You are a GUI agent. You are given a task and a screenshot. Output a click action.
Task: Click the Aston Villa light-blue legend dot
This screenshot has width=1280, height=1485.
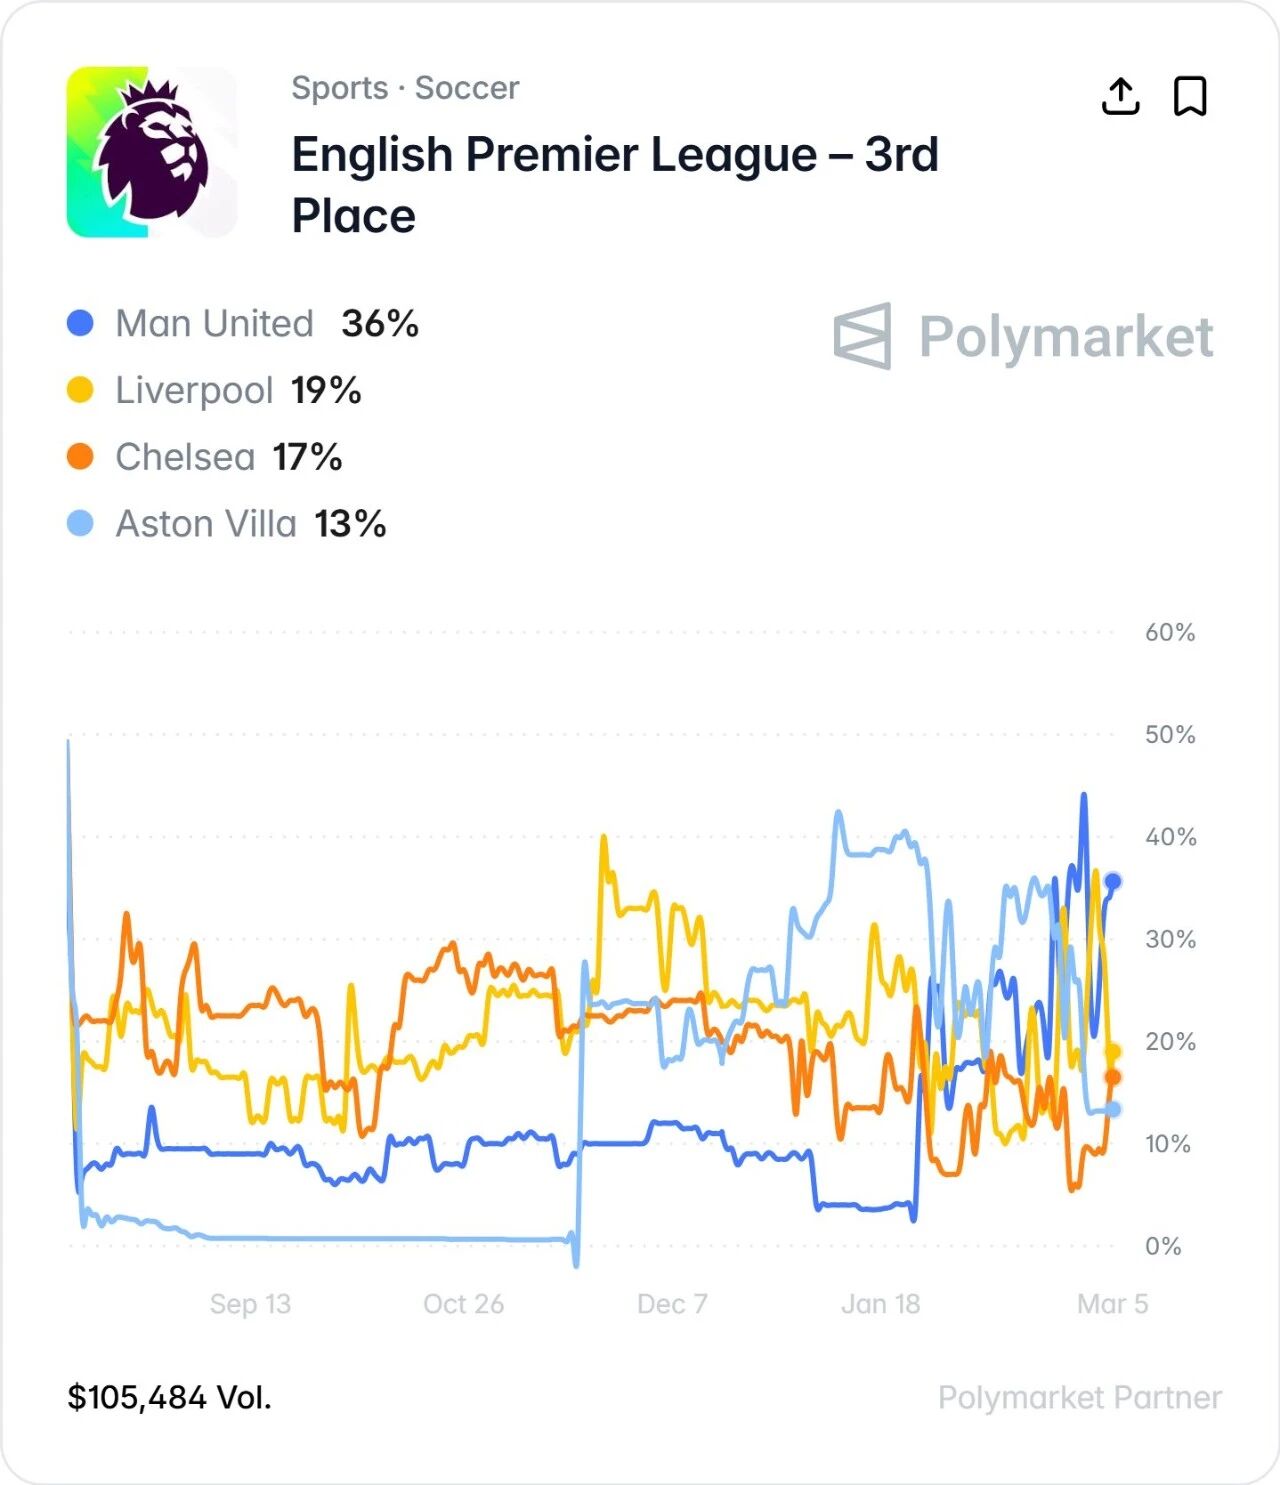coord(80,523)
